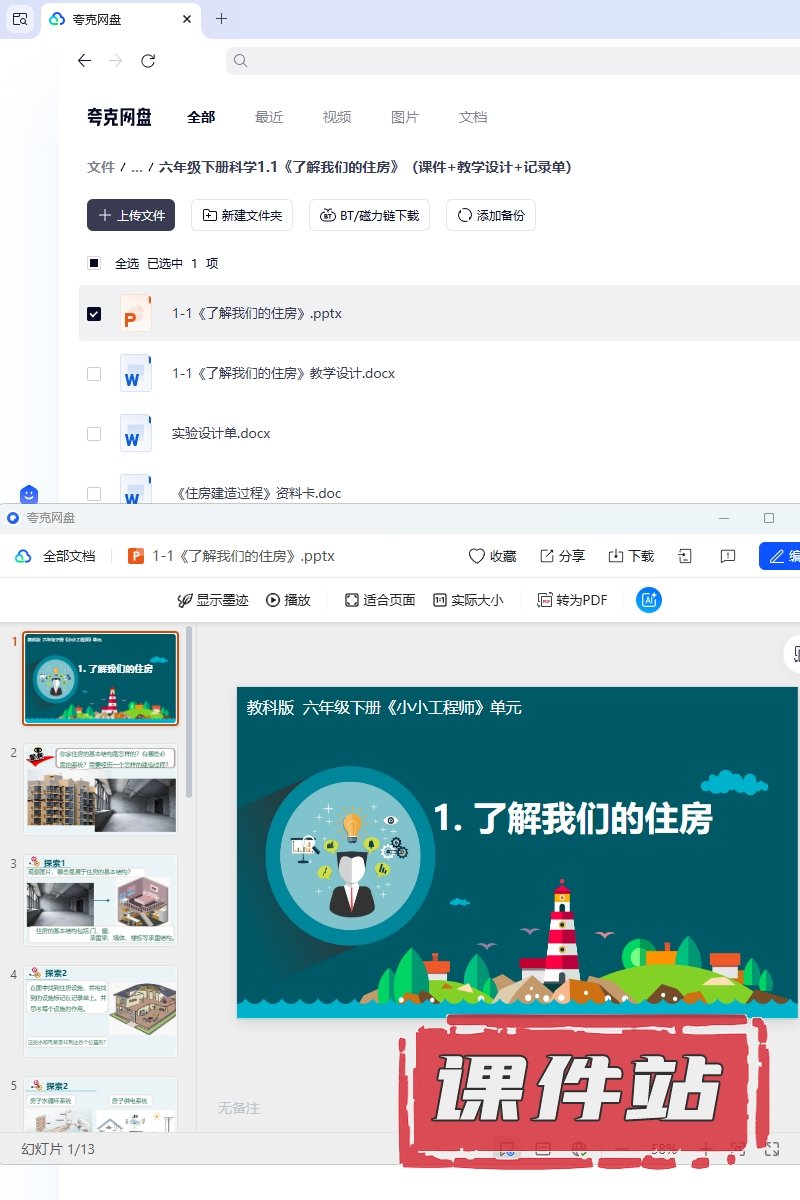Open the 文档 tab
This screenshot has height=1200, width=800.
tap(473, 117)
